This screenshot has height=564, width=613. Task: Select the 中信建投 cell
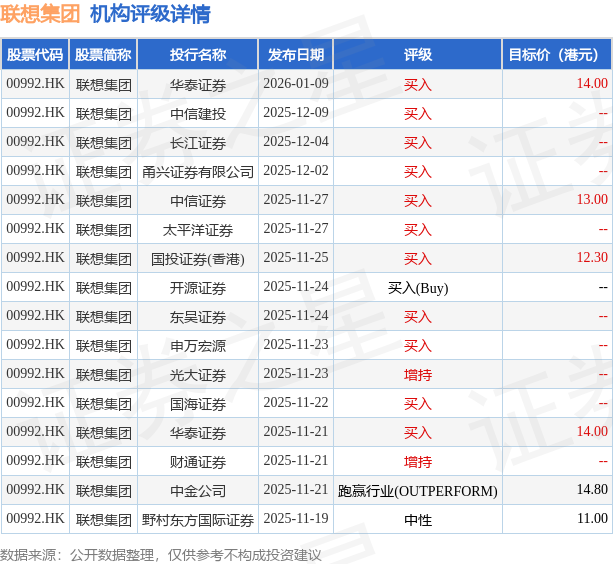click(198, 113)
